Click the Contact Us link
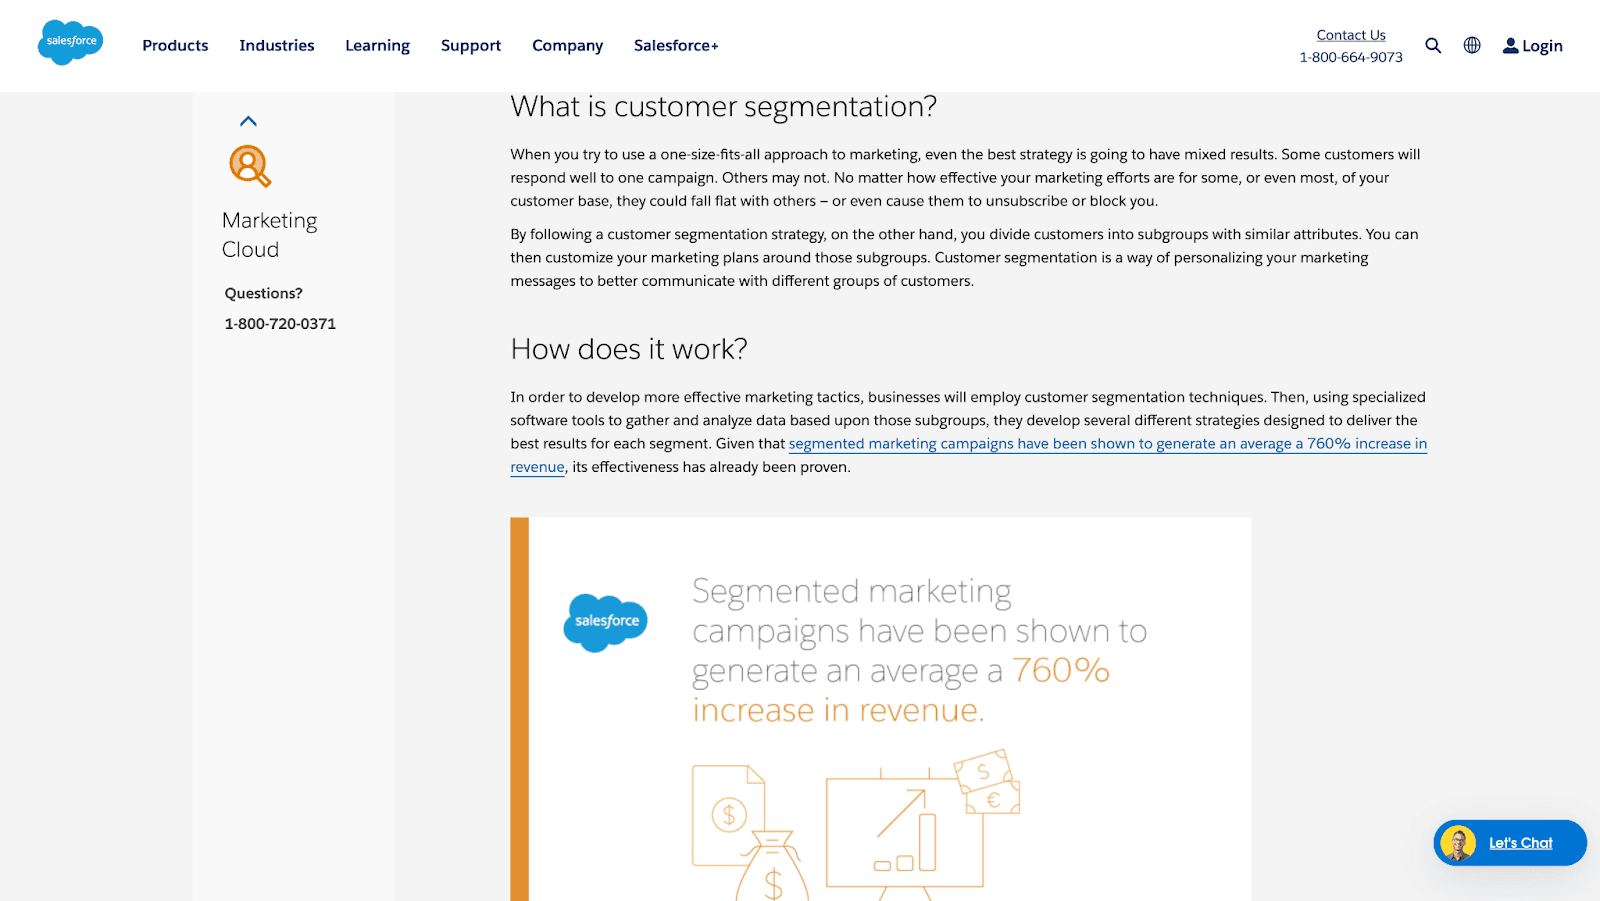 [1350, 35]
